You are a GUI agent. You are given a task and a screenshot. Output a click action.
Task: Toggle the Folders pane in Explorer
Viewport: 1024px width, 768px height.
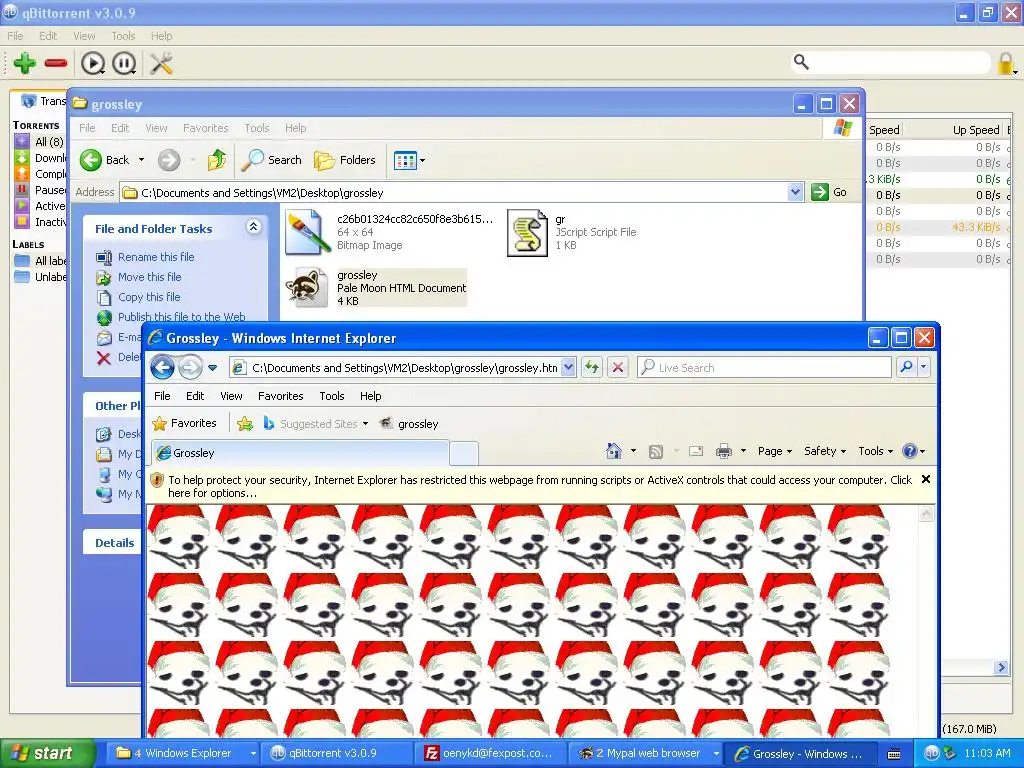(345, 160)
